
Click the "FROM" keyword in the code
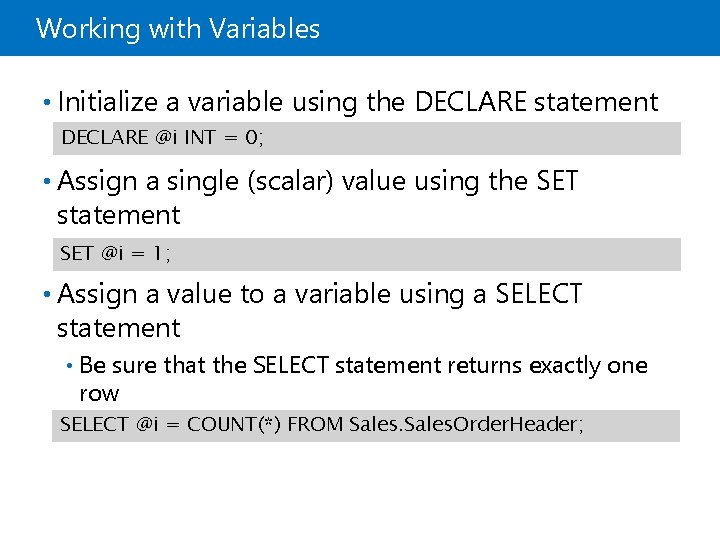pyautogui.click(x=316, y=425)
